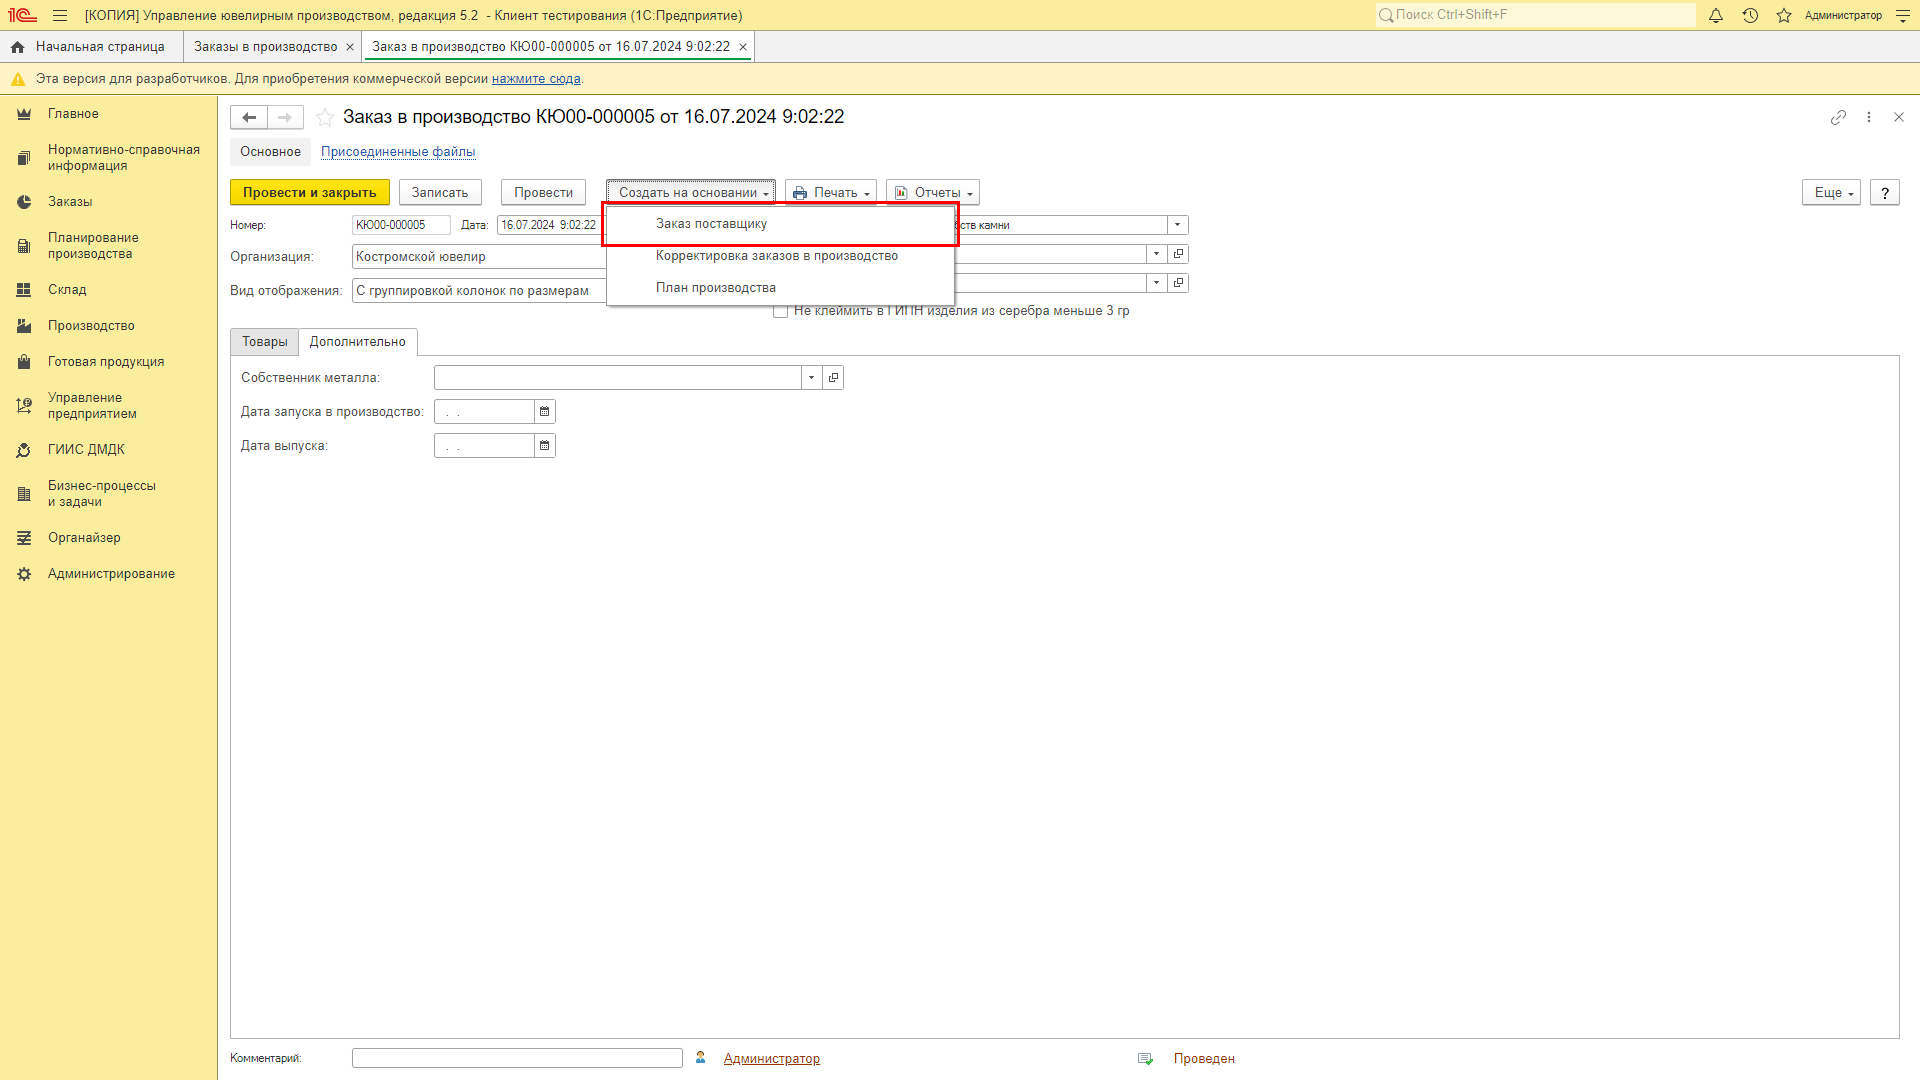The image size is (1920, 1080).
Task: Click Записать button
Action: 440,193
